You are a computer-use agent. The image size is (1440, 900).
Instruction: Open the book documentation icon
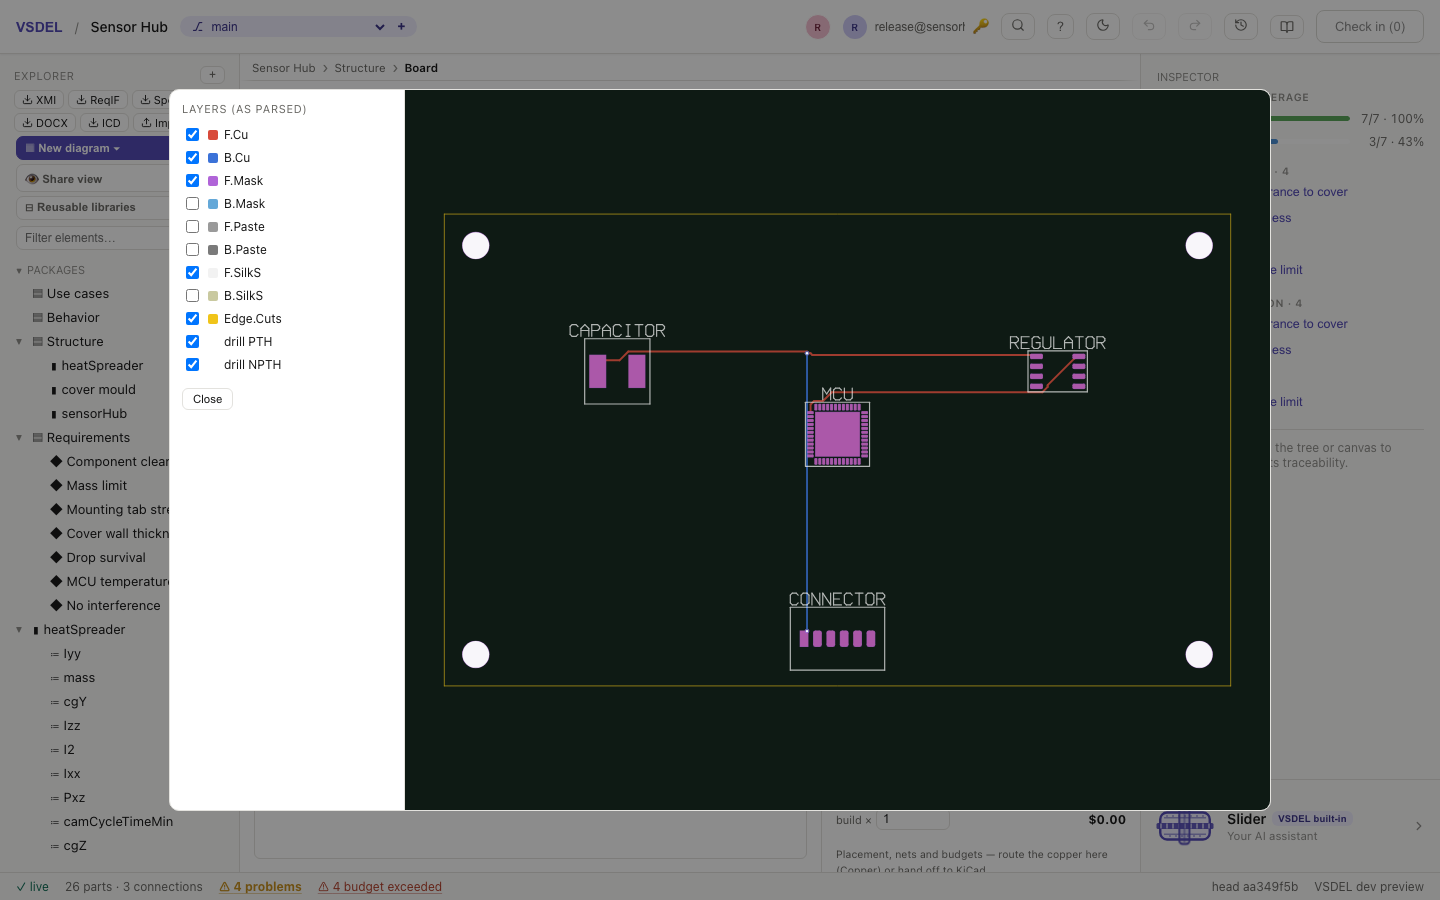click(1287, 27)
